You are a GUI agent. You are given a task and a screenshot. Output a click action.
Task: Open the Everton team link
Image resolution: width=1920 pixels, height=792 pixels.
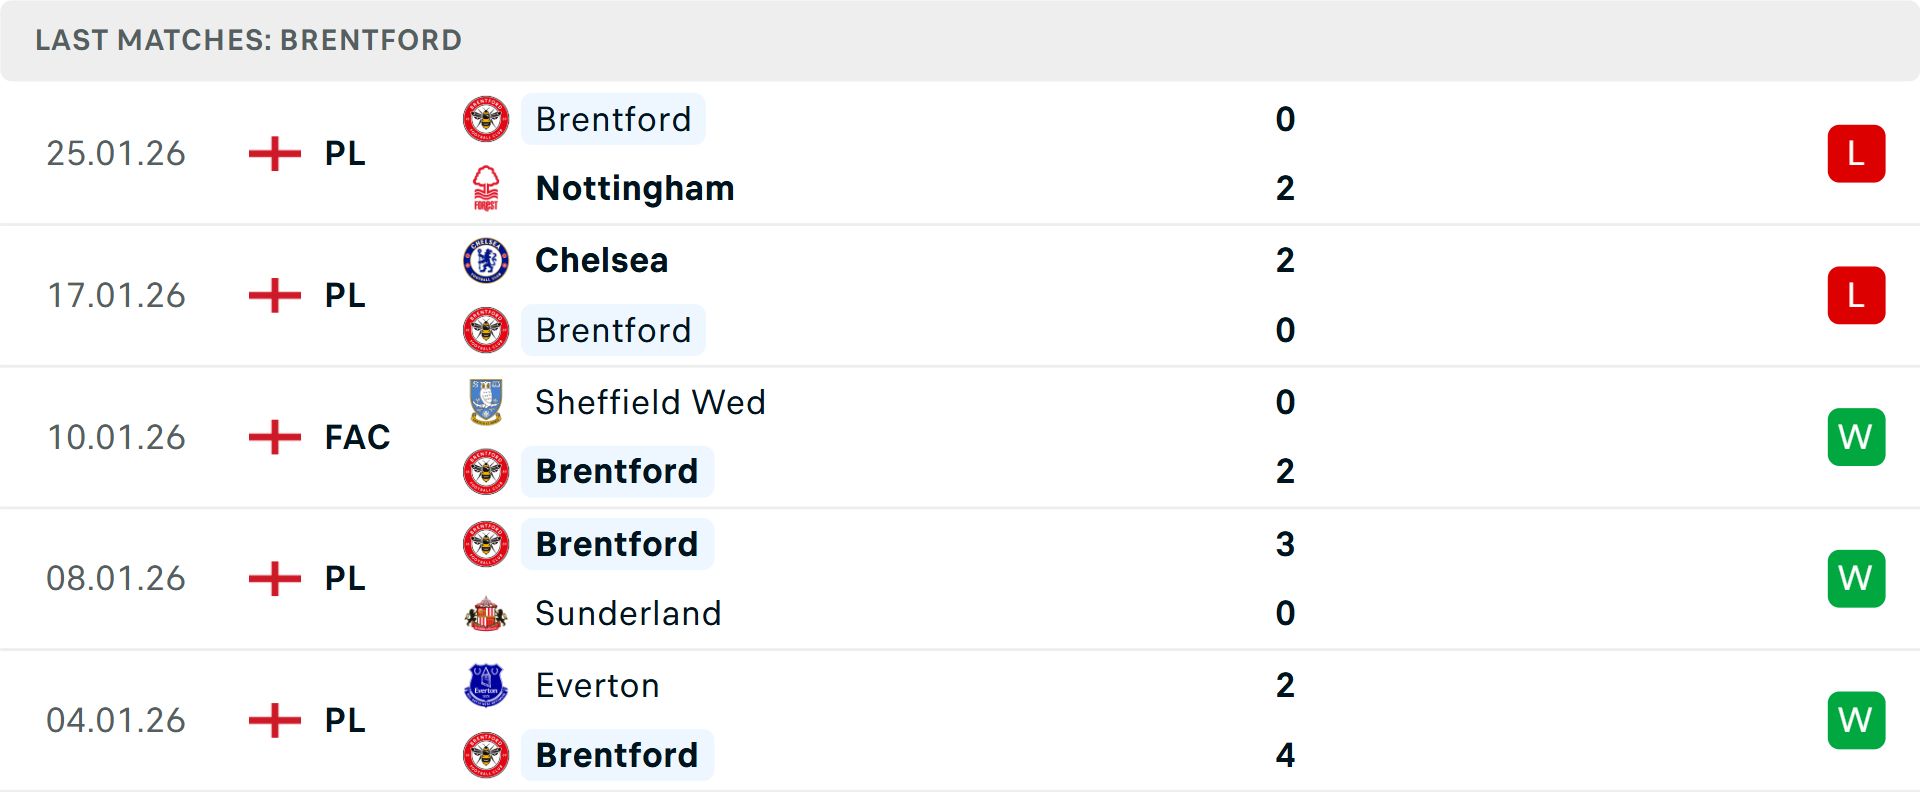pos(597,685)
